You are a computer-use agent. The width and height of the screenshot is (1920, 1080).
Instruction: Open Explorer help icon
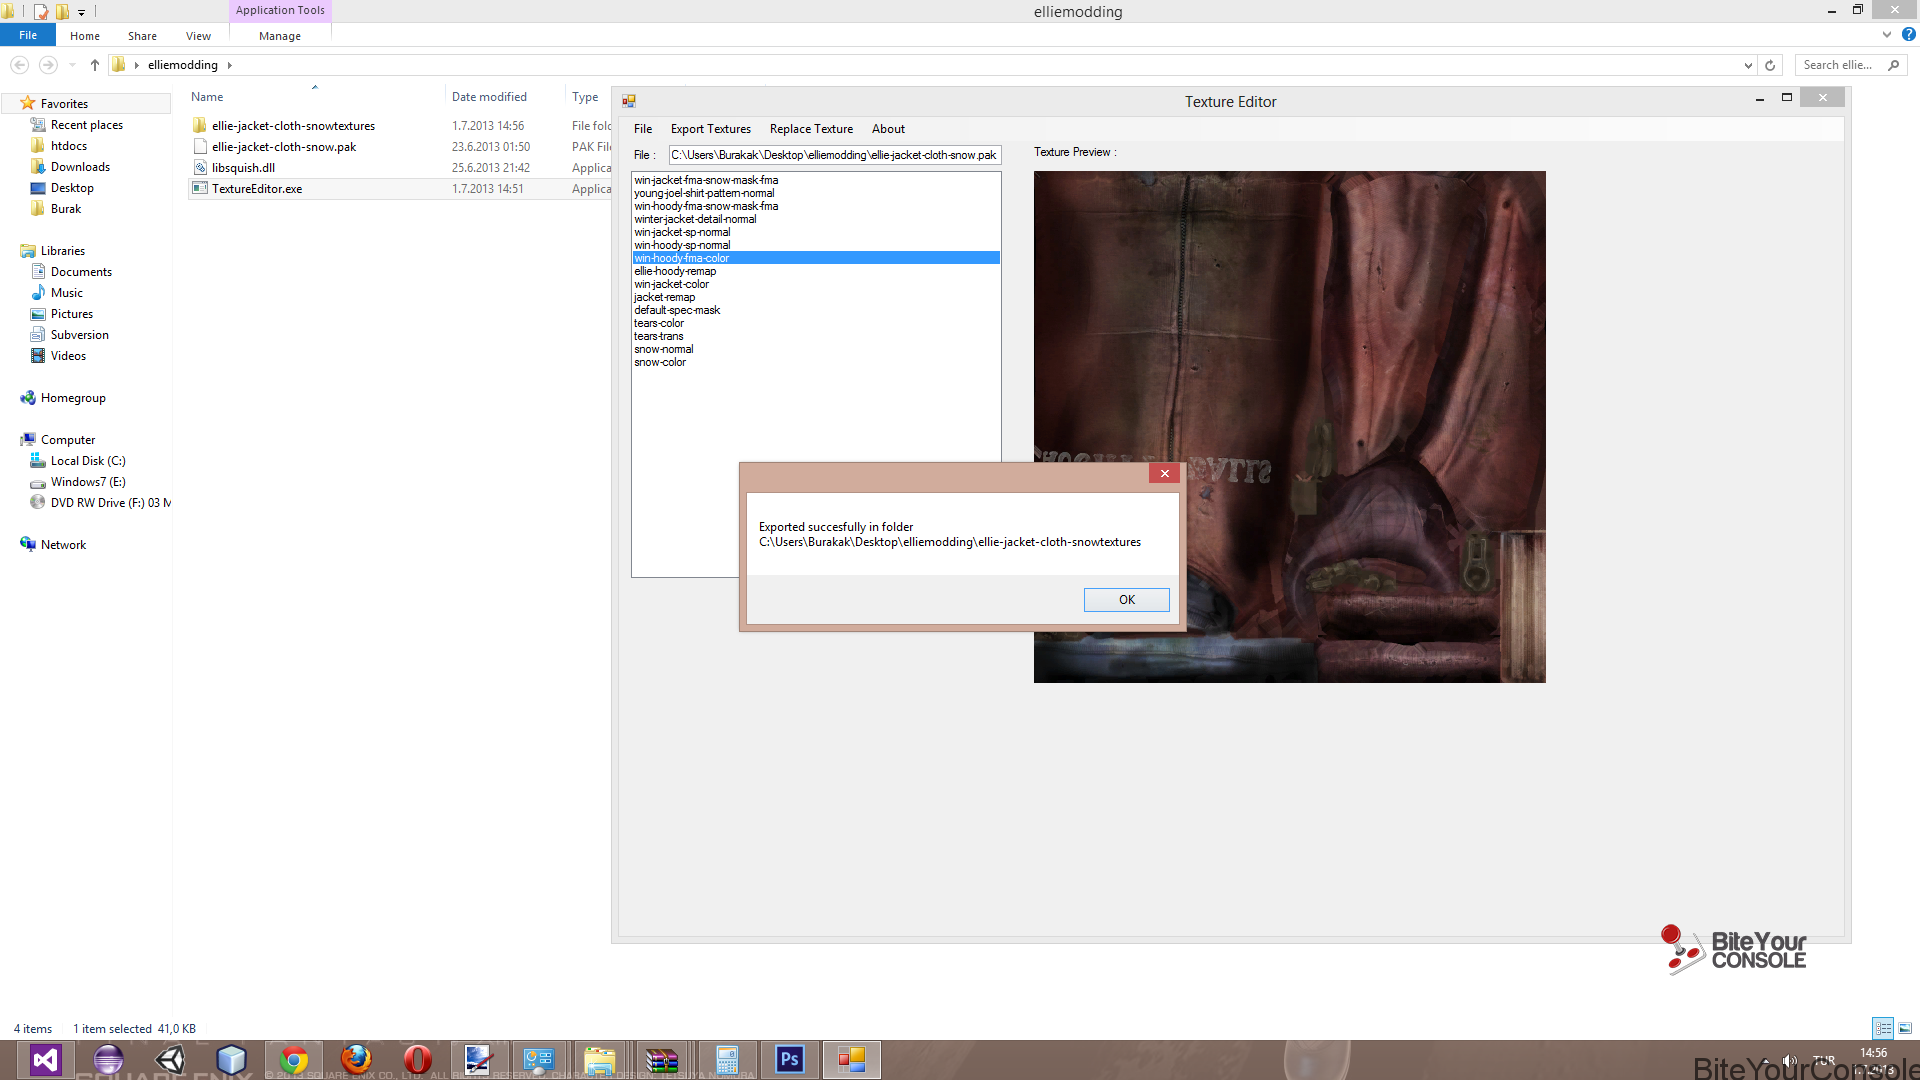click(1908, 34)
